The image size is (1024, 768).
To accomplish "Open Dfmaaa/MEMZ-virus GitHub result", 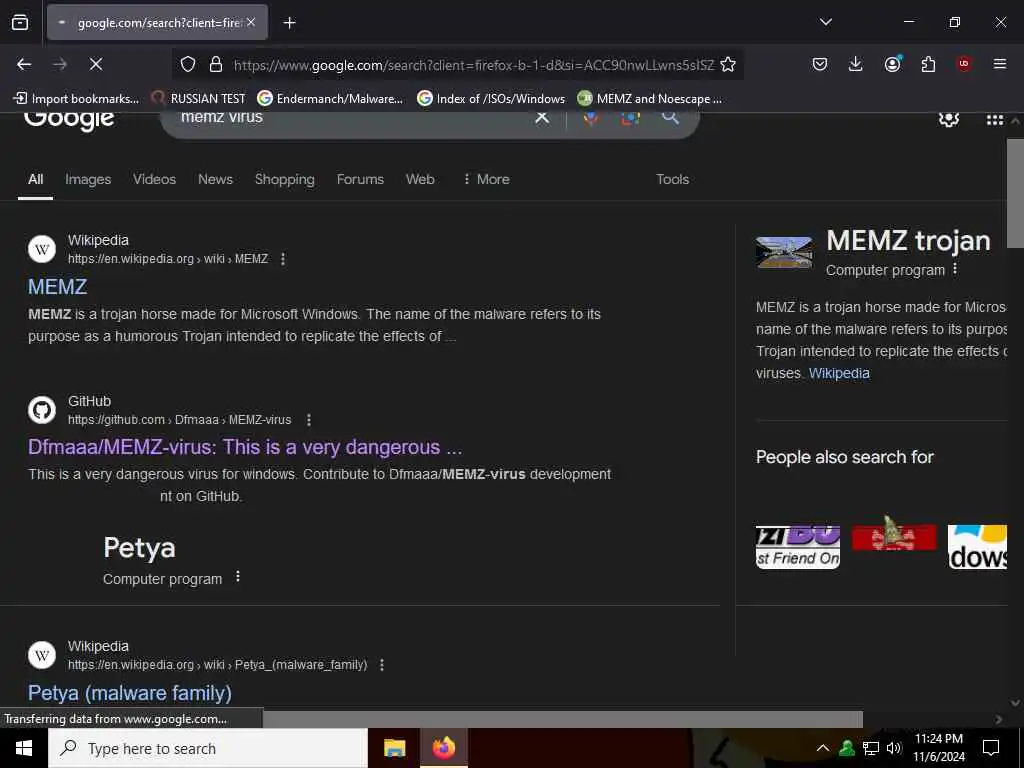I will point(245,447).
